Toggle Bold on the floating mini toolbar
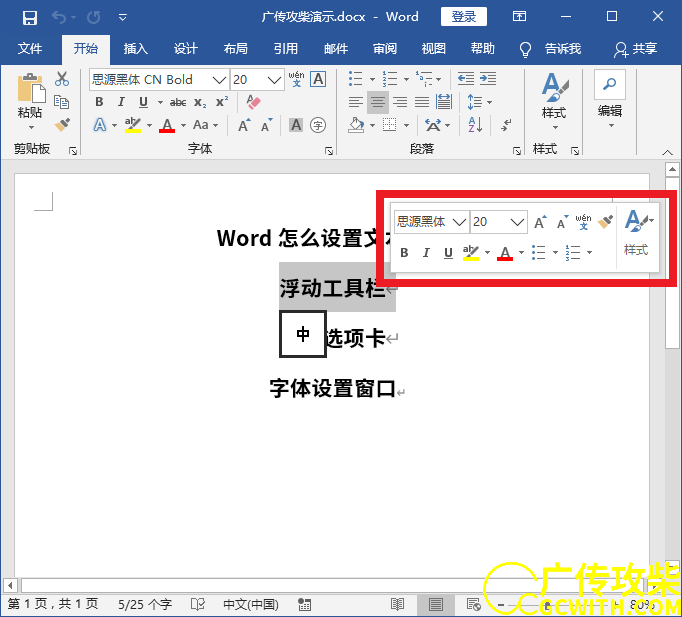This screenshot has height=617, width=682. point(404,253)
